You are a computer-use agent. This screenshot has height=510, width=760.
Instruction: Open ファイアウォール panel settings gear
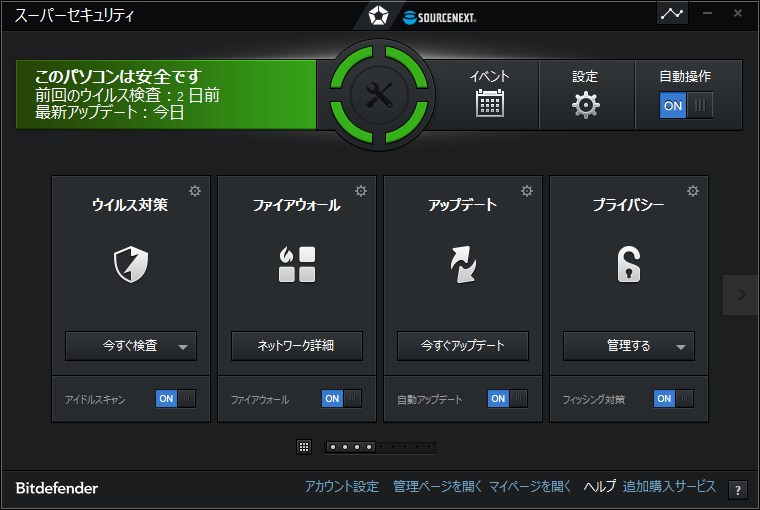361,191
